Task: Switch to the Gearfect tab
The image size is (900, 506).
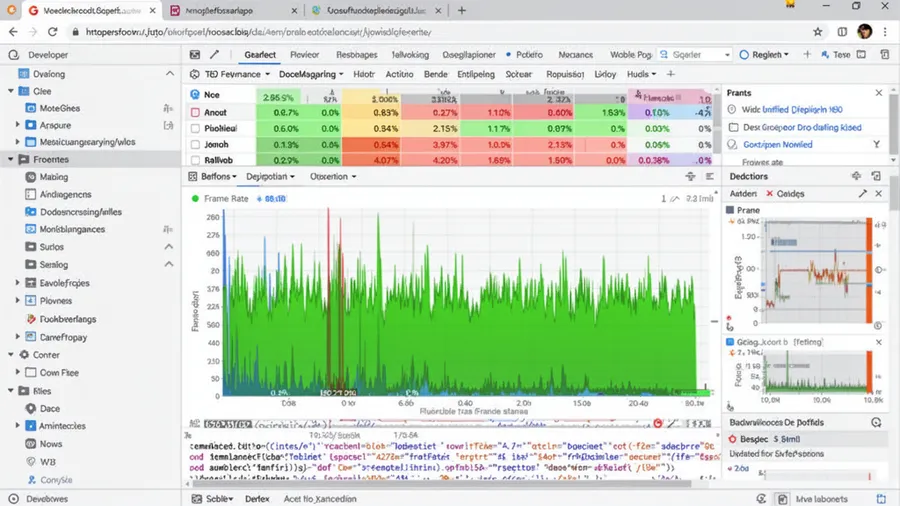Action: [260, 55]
